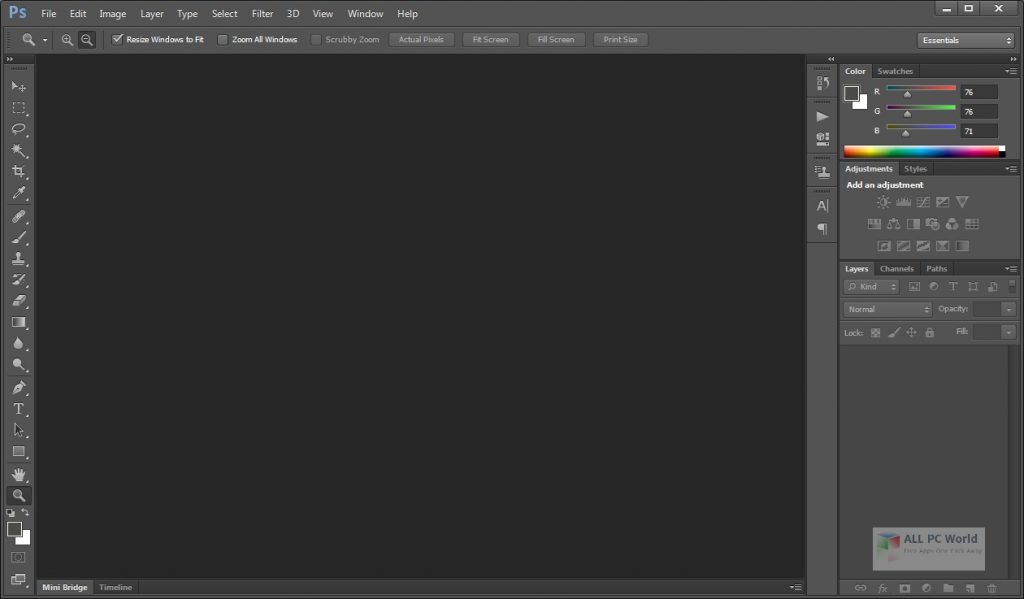Image resolution: width=1024 pixels, height=599 pixels.
Task: Select the Pen tool
Action: (18, 387)
